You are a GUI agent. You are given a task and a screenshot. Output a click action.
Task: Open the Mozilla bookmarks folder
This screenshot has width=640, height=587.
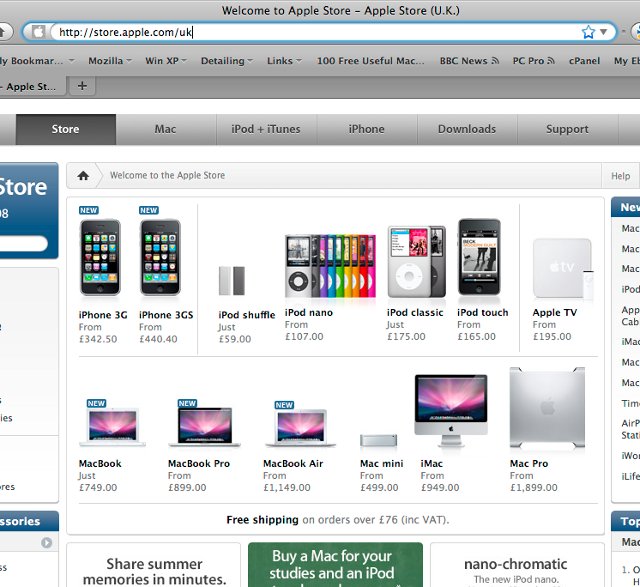110,61
